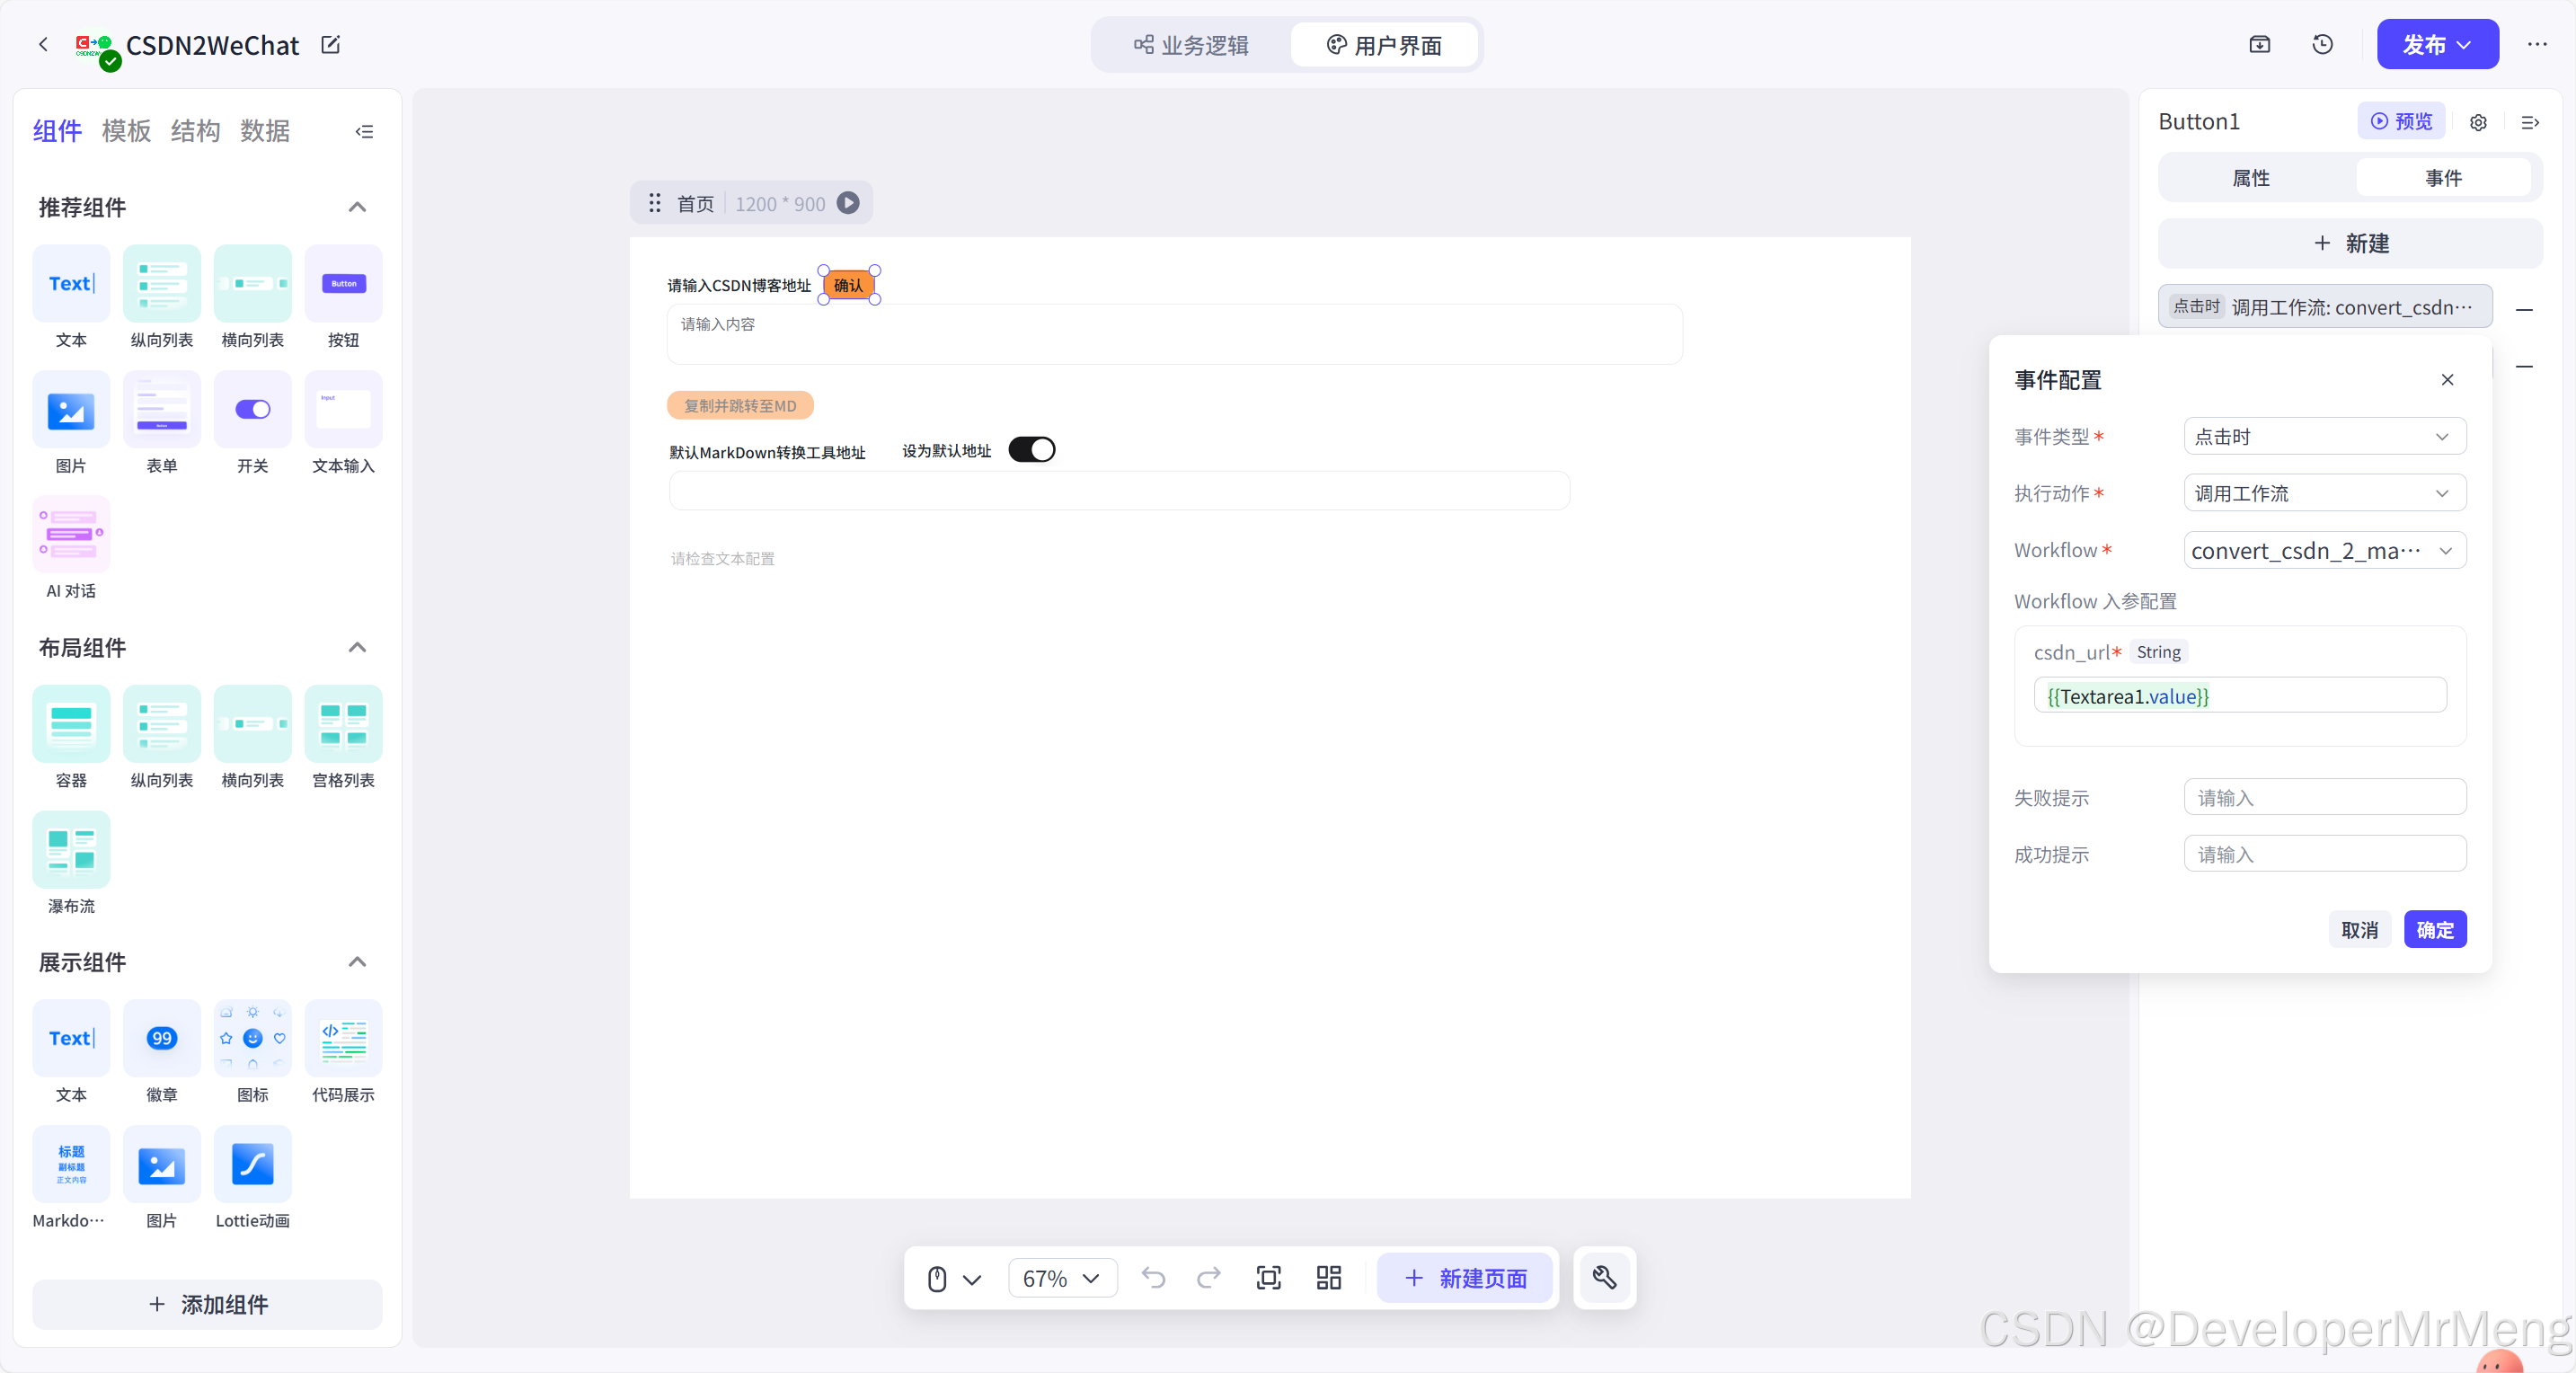
Task: Click the 确定 confirm button
Action: [2434, 929]
